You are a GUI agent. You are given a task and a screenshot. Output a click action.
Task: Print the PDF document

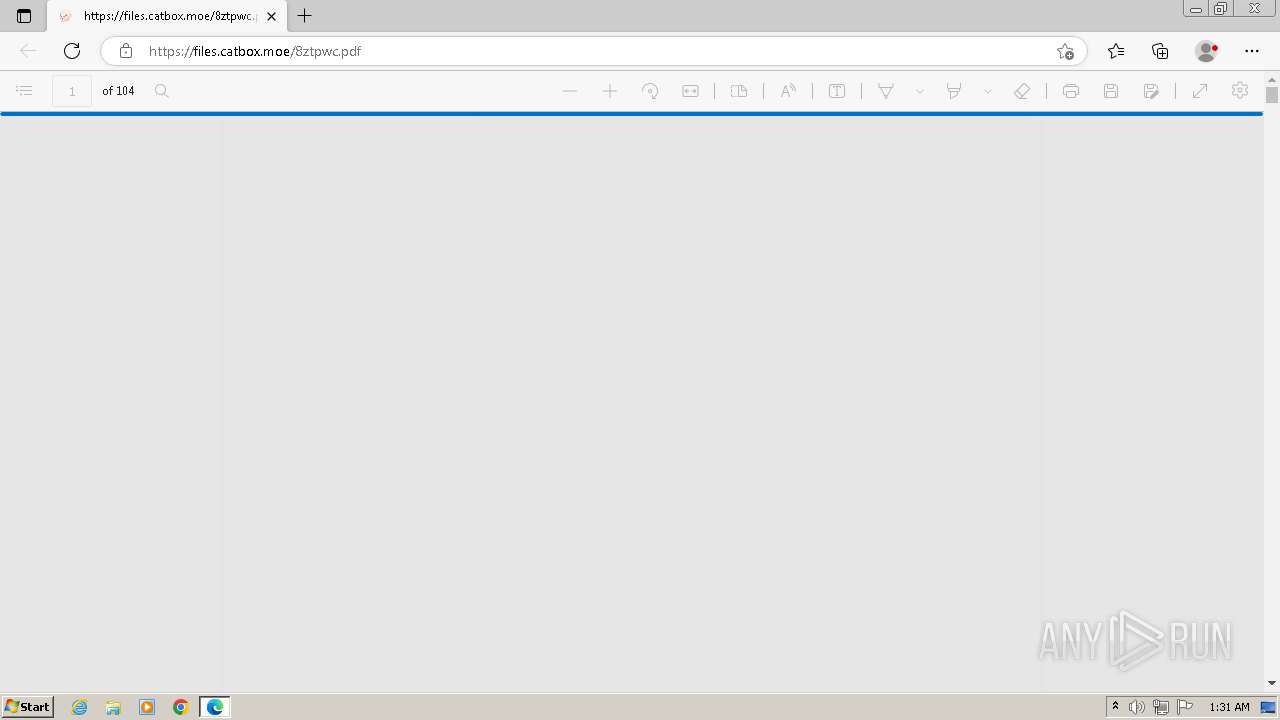point(1071,91)
